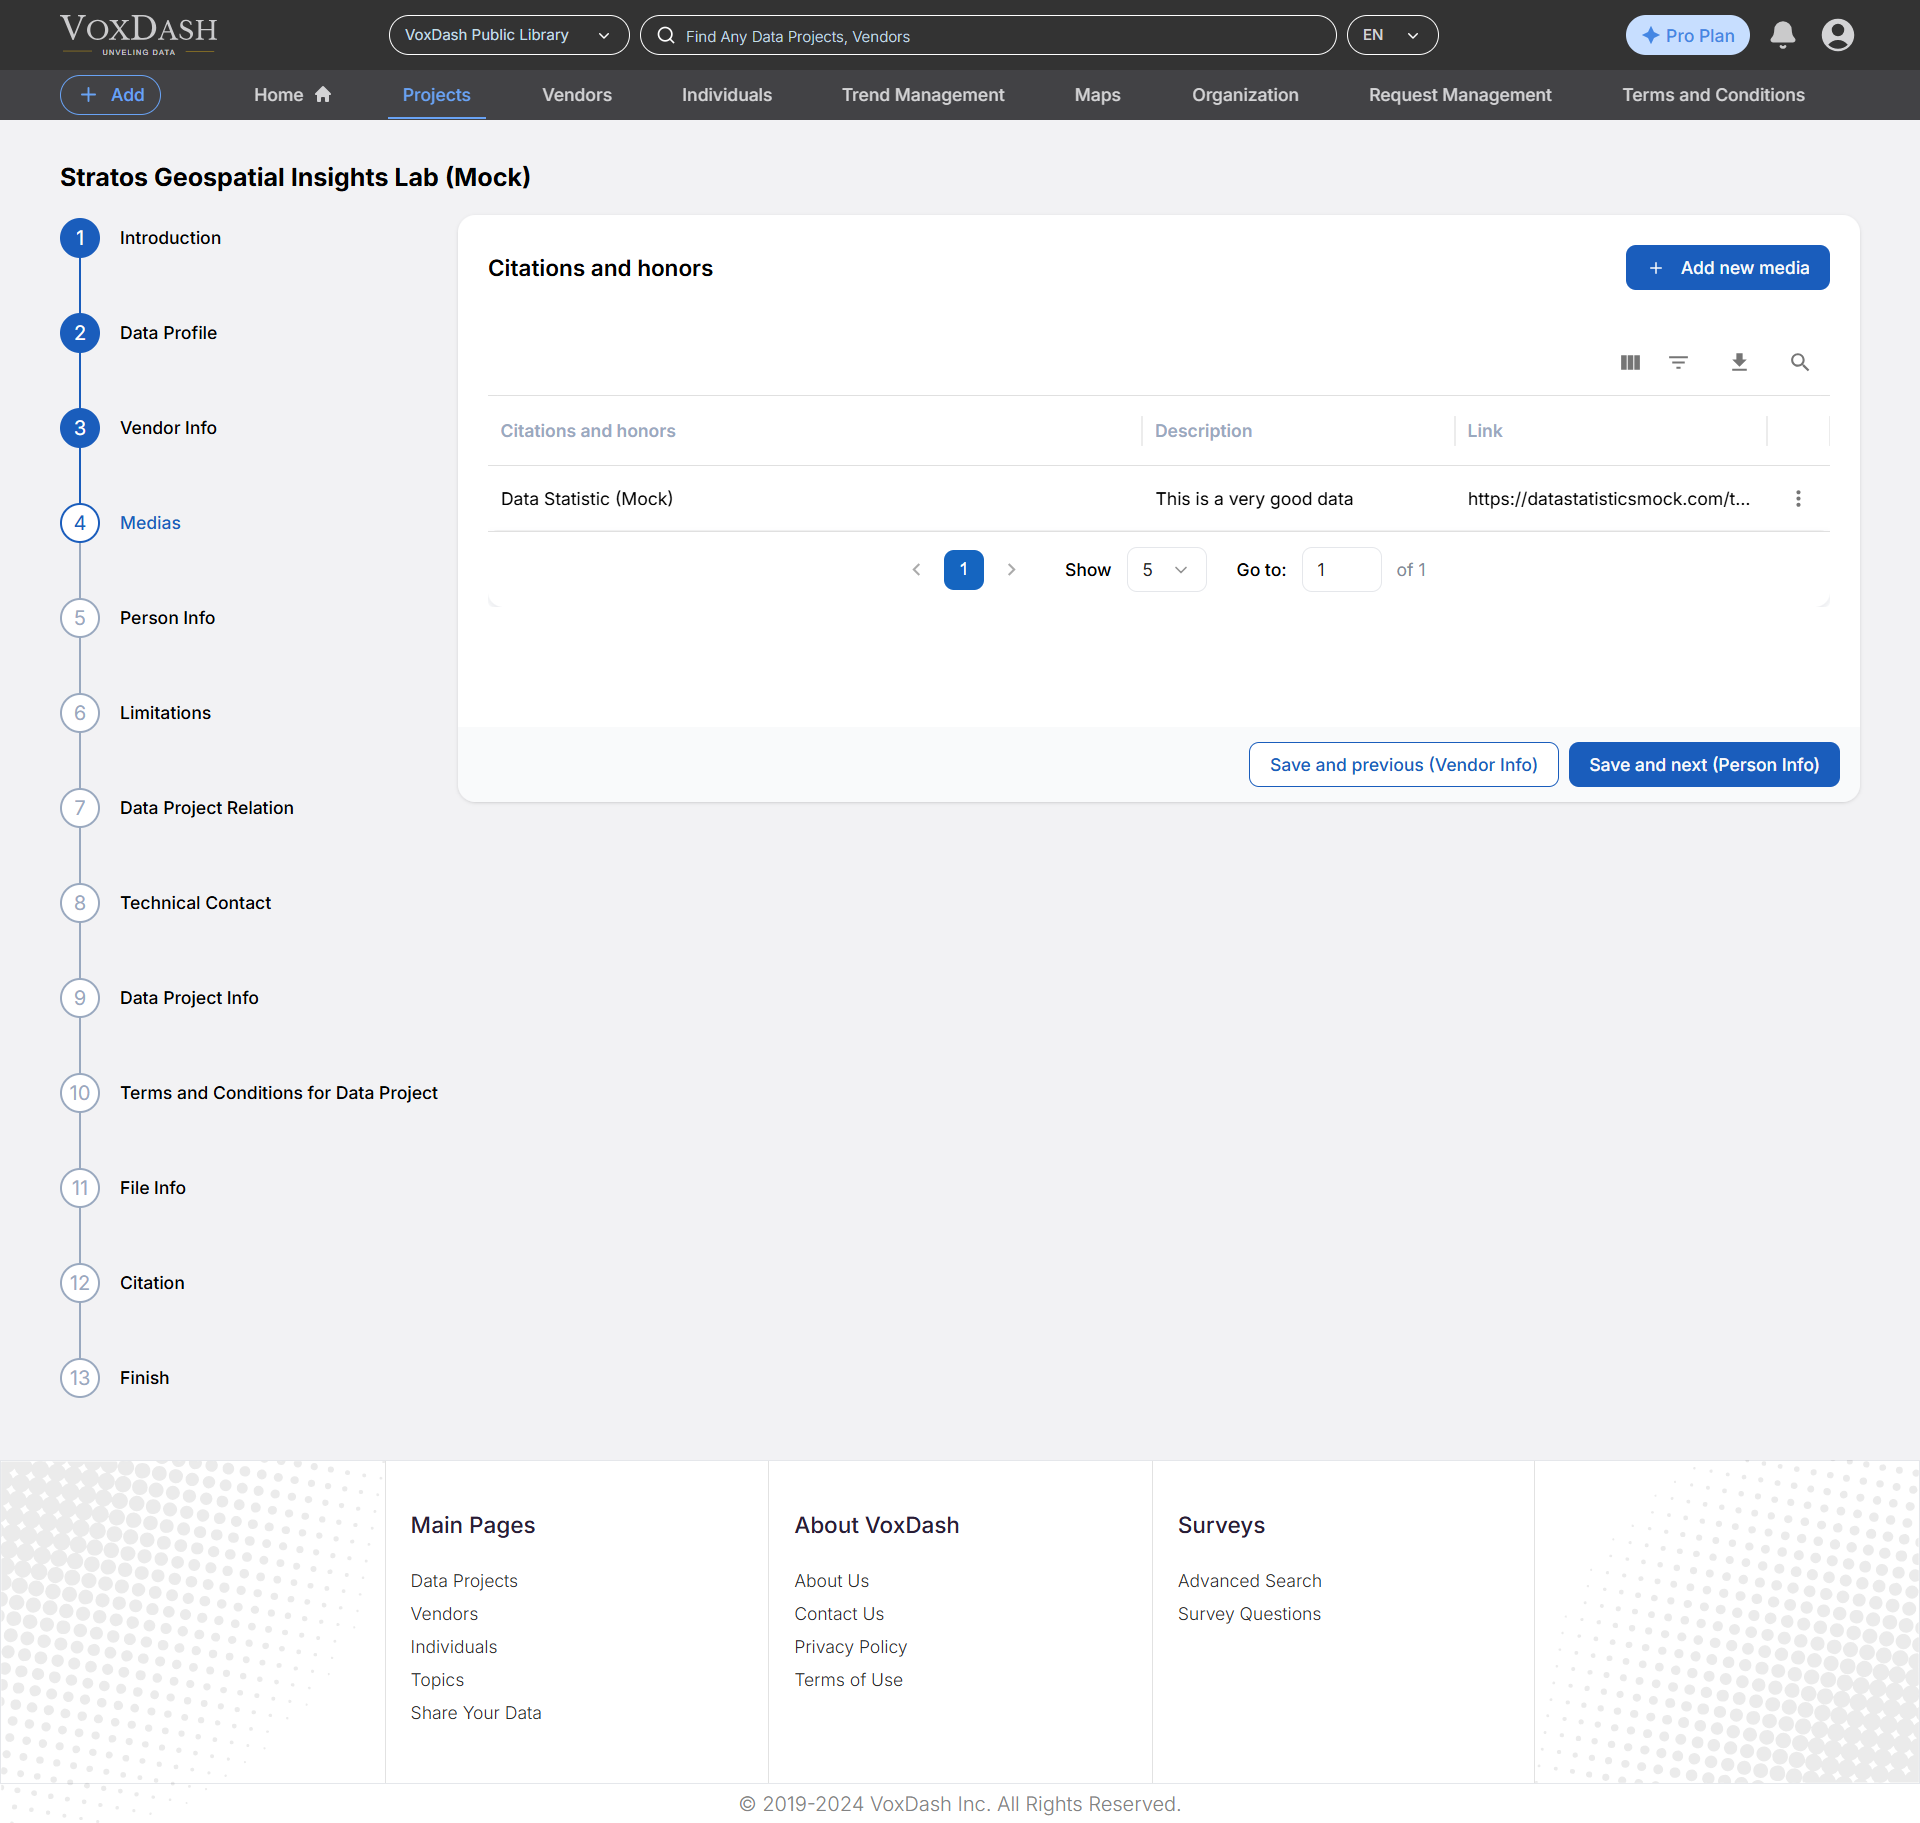Click the Go to page input field
Image resolution: width=1920 pixels, height=1823 pixels.
point(1340,570)
